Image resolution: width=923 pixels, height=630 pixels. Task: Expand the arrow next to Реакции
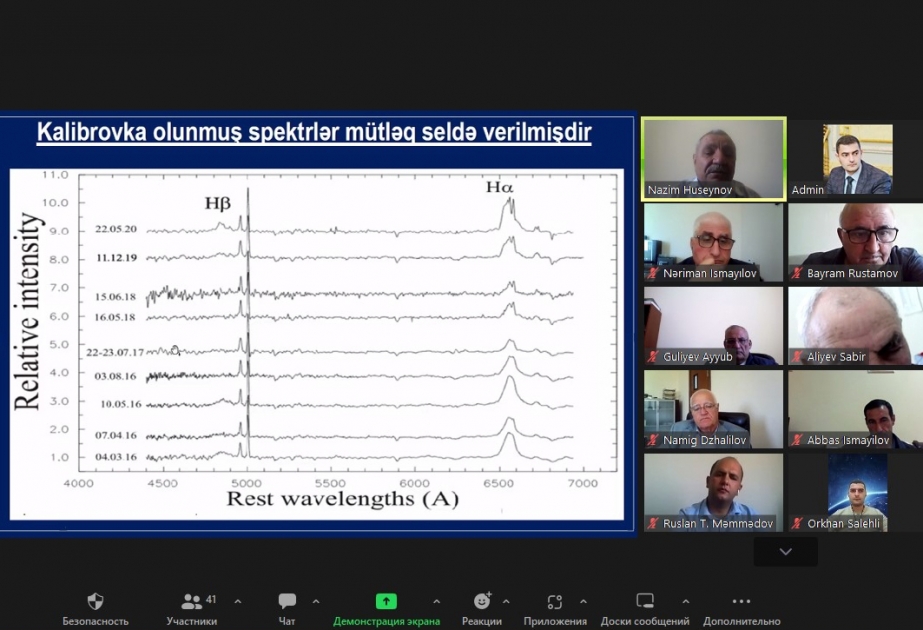click(x=506, y=602)
